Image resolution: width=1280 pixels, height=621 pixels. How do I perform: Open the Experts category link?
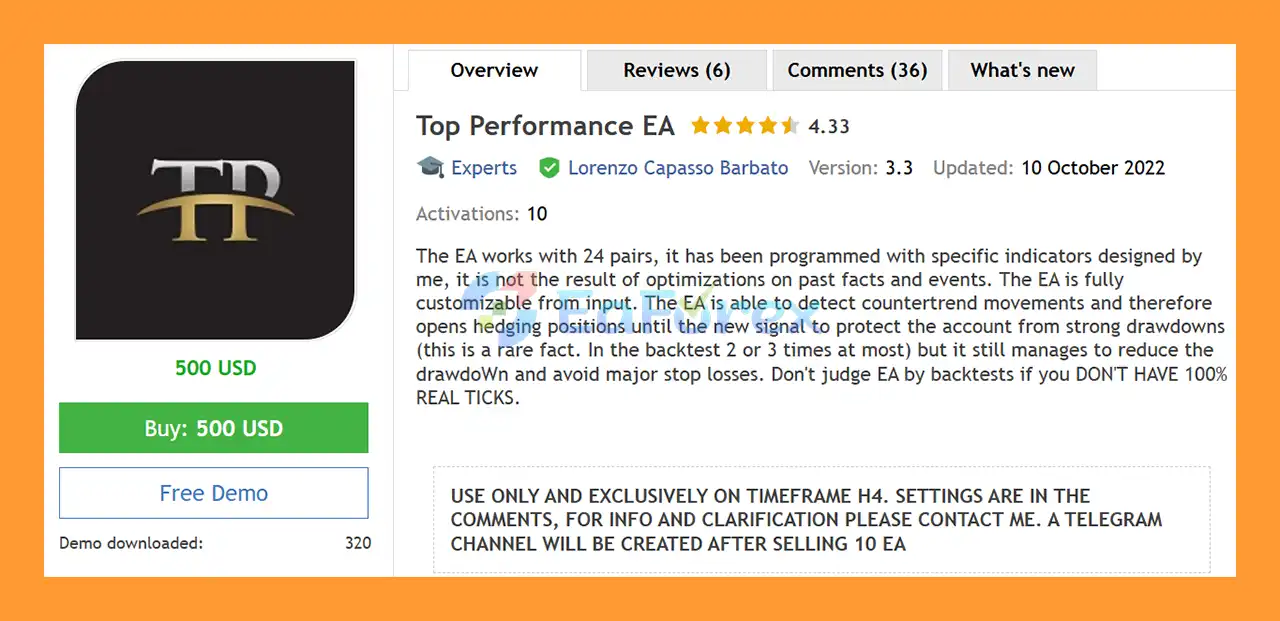click(484, 168)
